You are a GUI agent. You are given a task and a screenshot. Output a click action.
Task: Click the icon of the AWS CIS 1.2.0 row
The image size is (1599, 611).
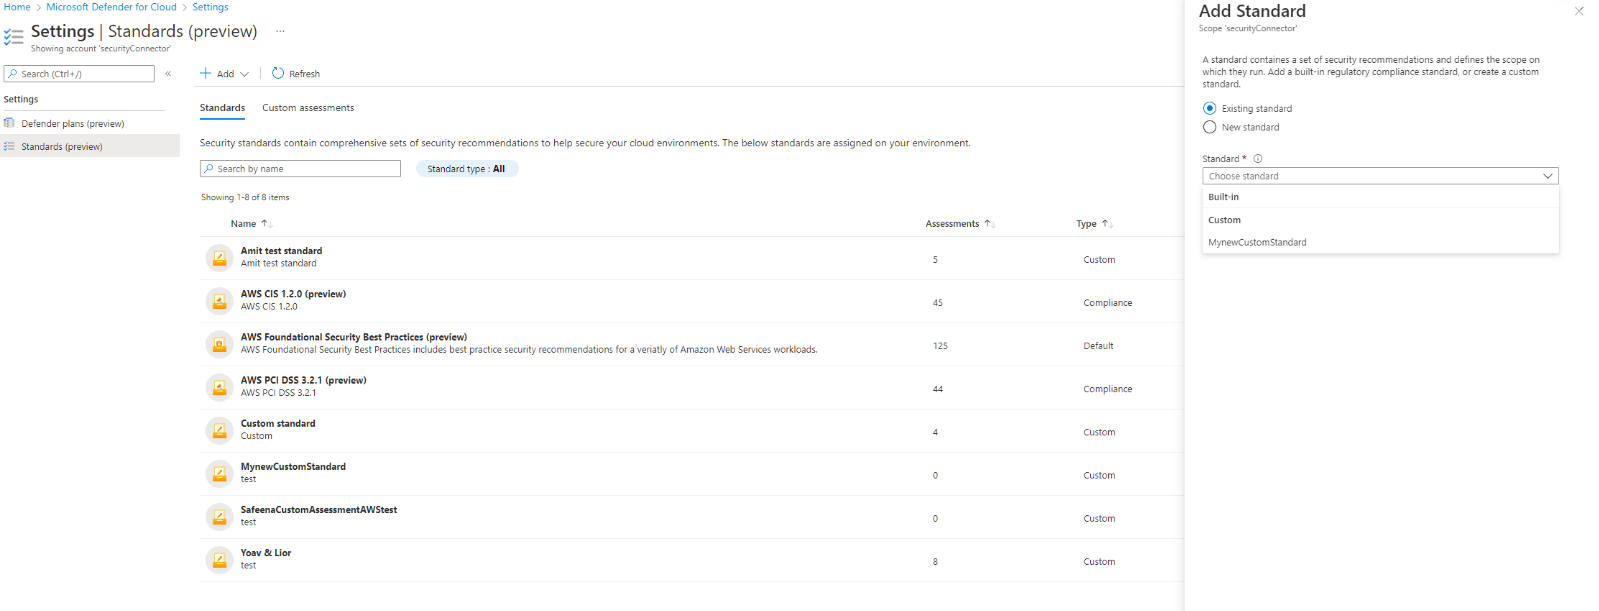pyautogui.click(x=219, y=301)
